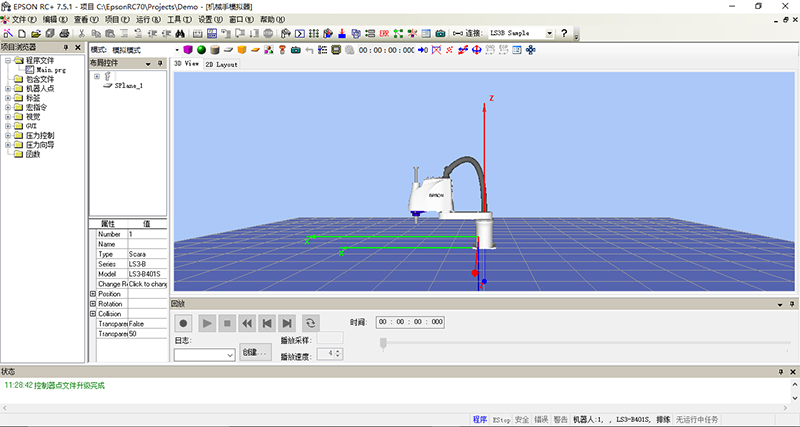Expand the 机器人点 folder in project tree
Screen dimensions: 800x427
(x=8, y=88)
